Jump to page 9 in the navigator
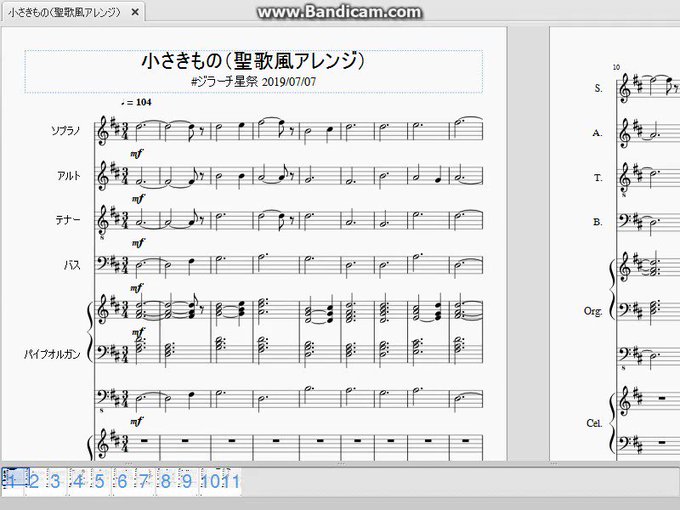This screenshot has width=680, height=510. click(x=187, y=481)
